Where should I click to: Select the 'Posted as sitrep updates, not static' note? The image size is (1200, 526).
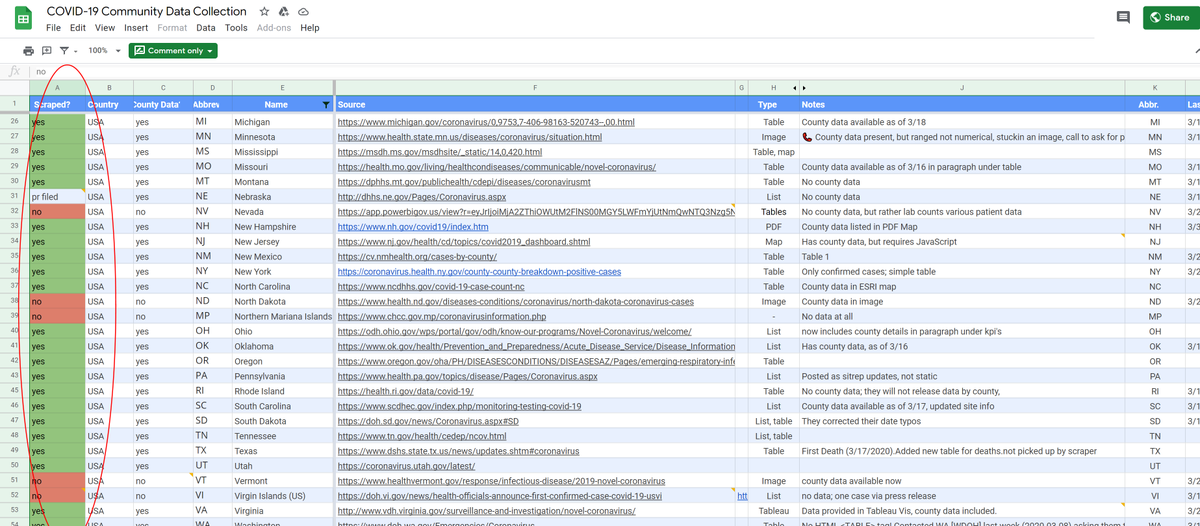click(961, 376)
